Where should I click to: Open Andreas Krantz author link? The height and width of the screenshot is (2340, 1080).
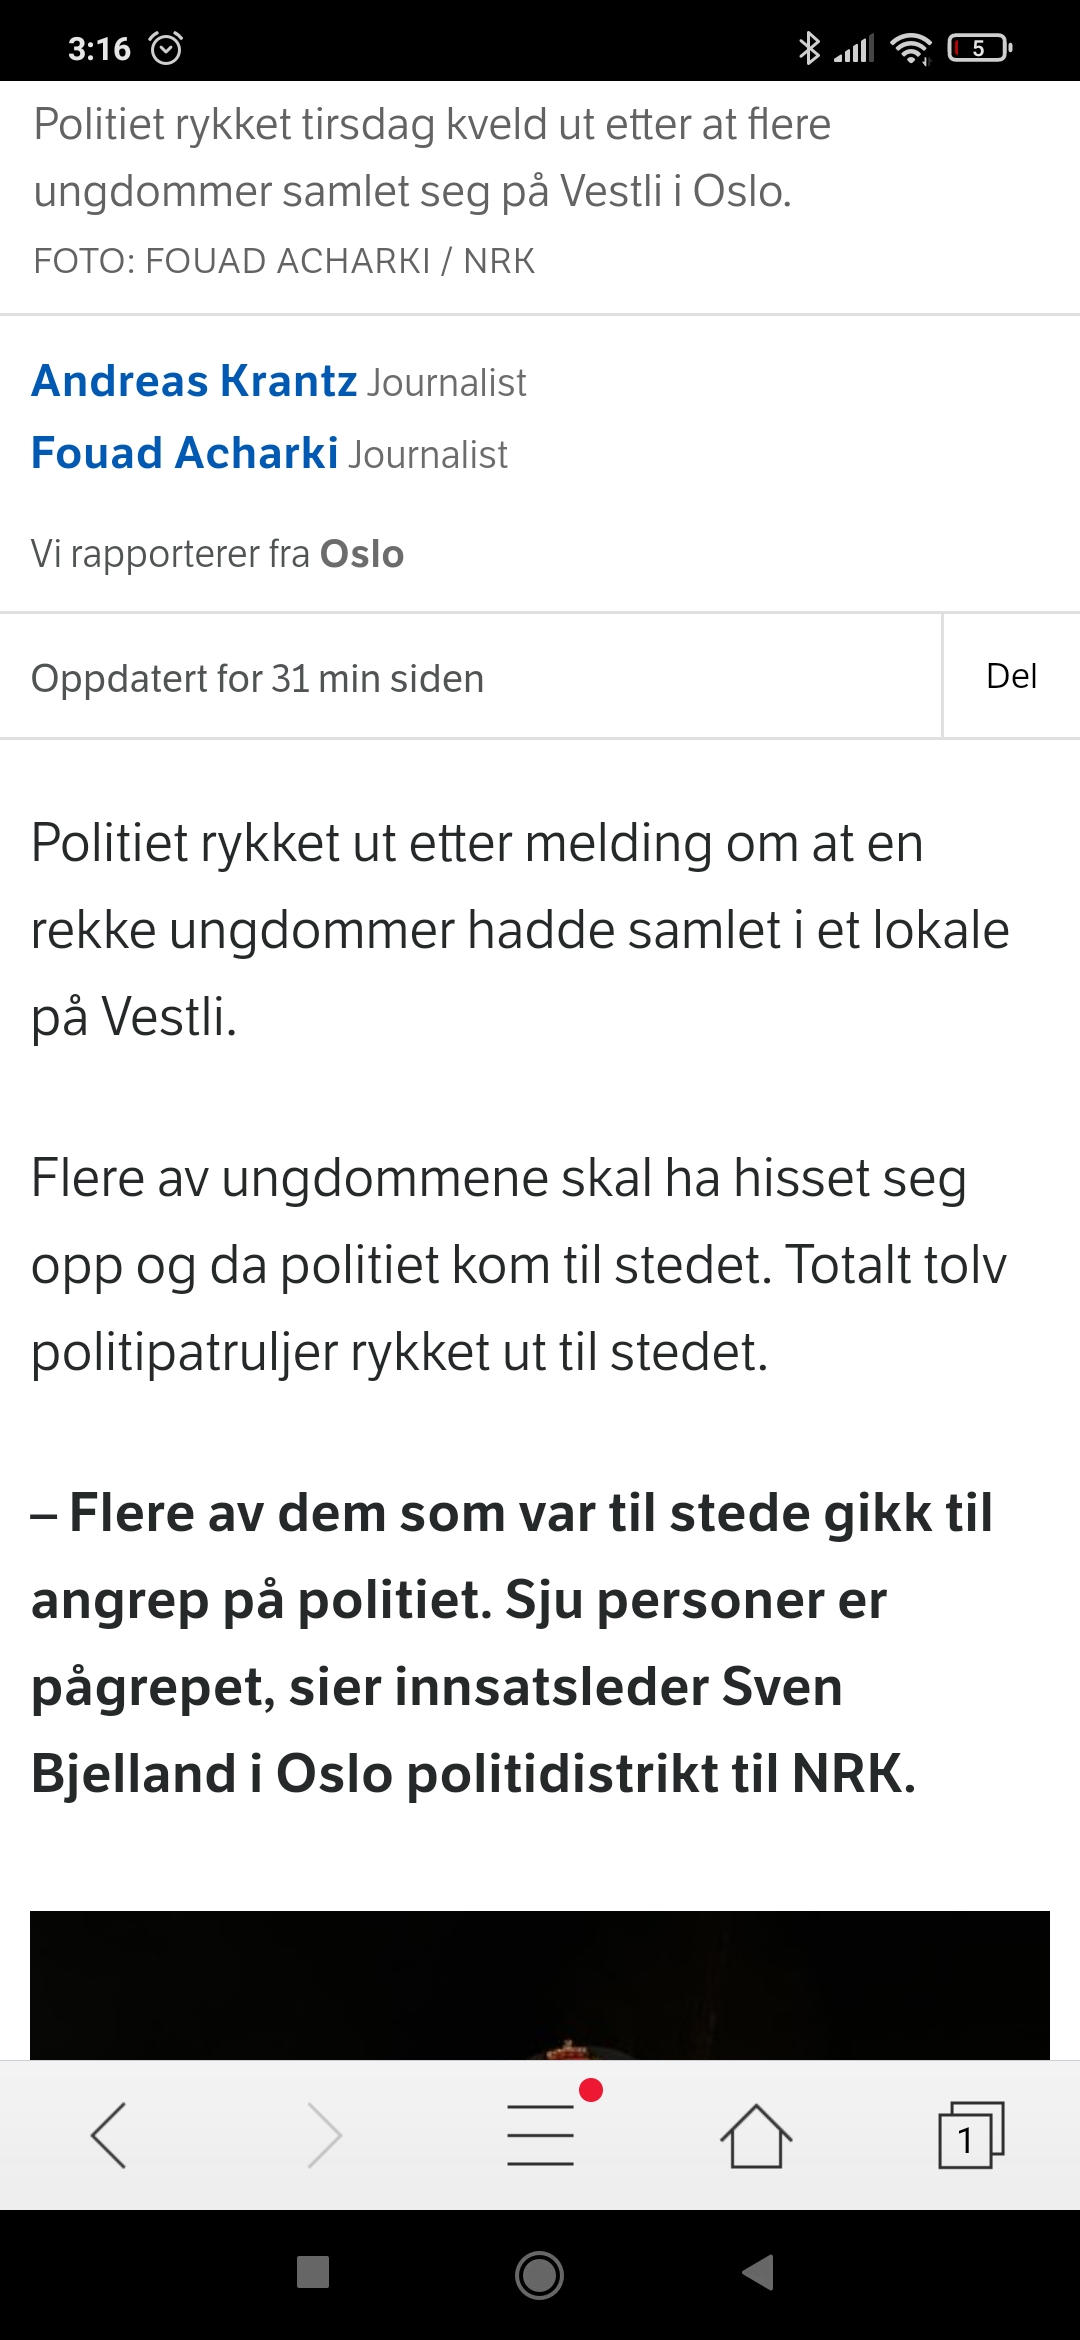point(194,381)
